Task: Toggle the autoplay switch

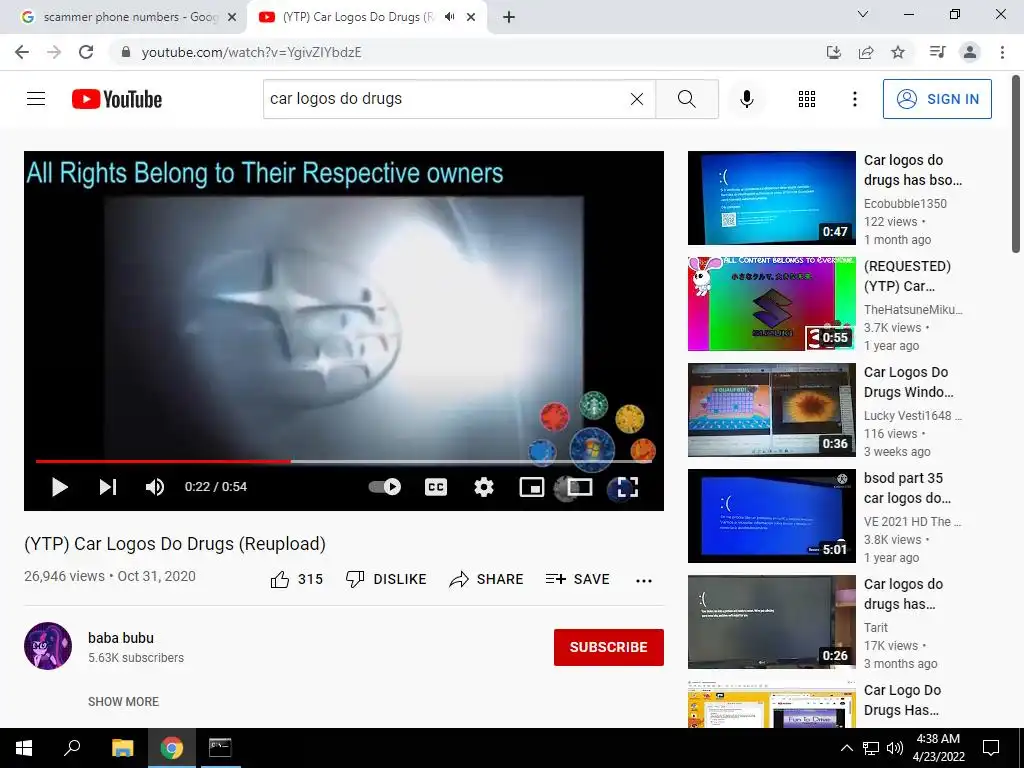Action: coord(385,487)
